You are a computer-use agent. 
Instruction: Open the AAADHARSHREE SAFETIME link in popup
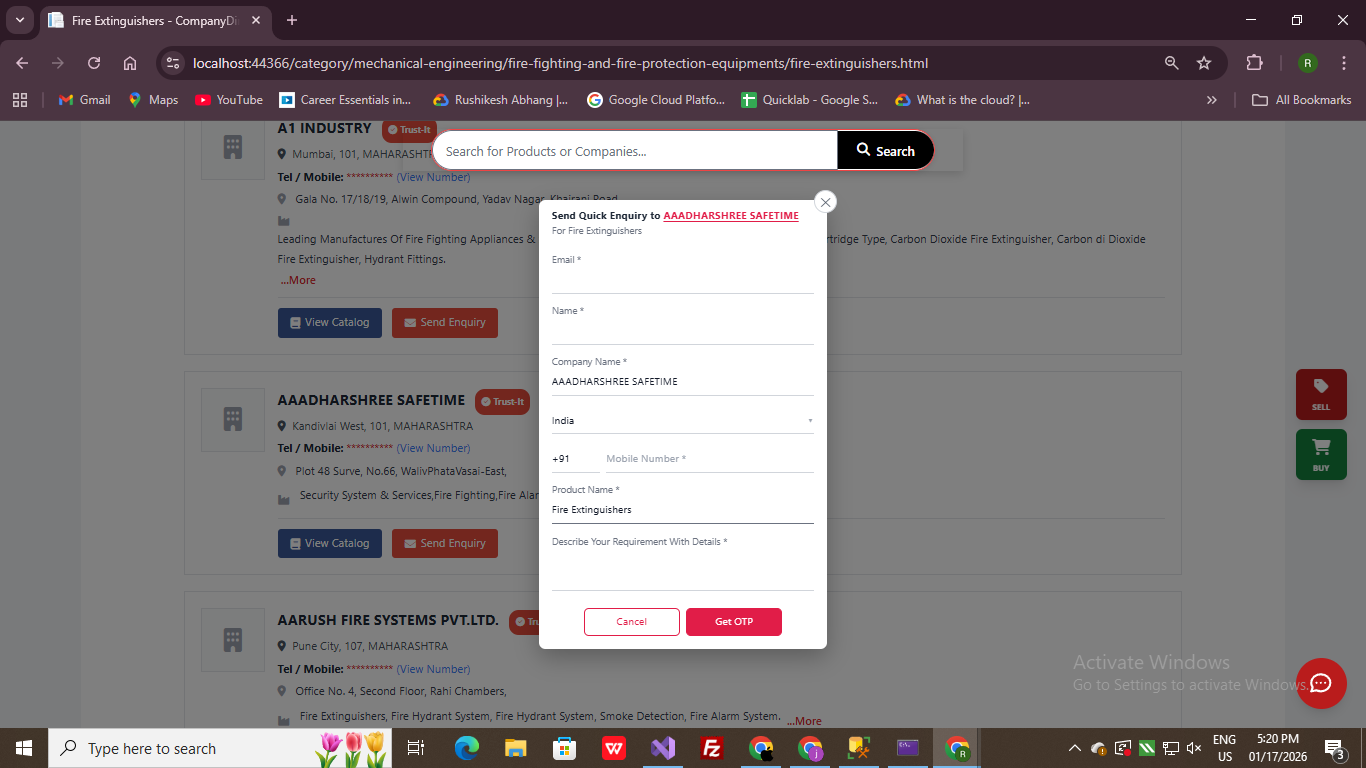point(731,215)
